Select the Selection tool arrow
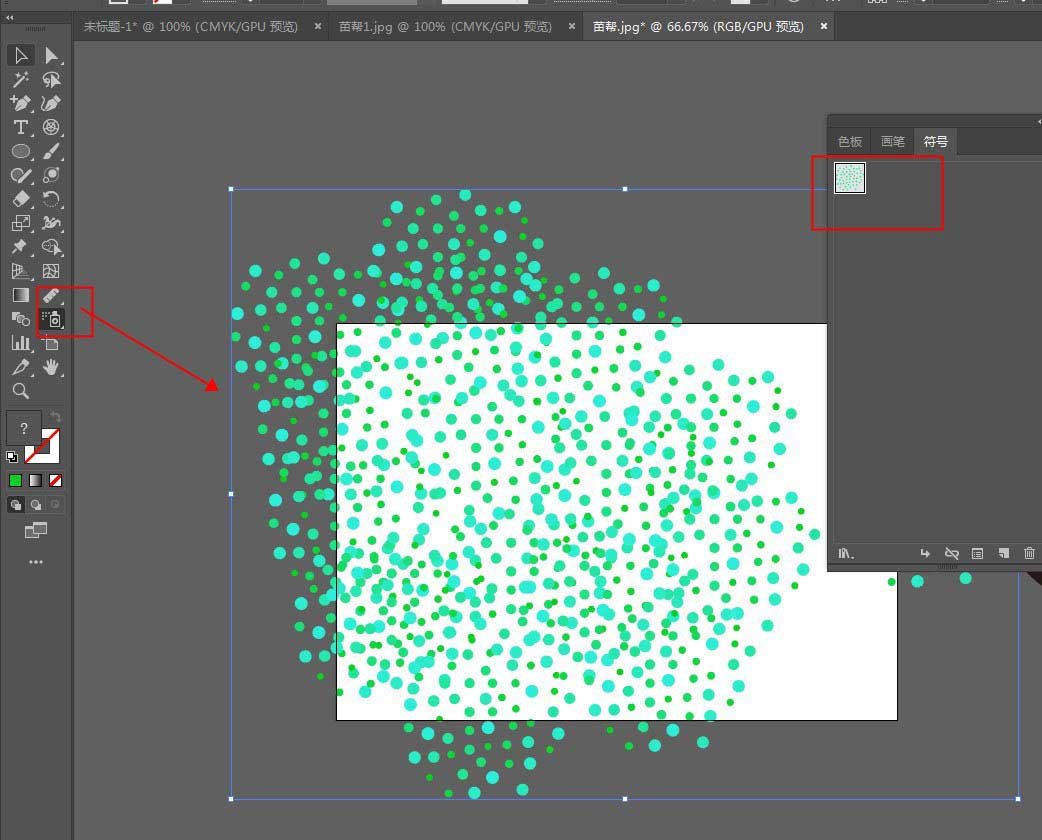Image resolution: width=1042 pixels, height=840 pixels. click(21, 55)
